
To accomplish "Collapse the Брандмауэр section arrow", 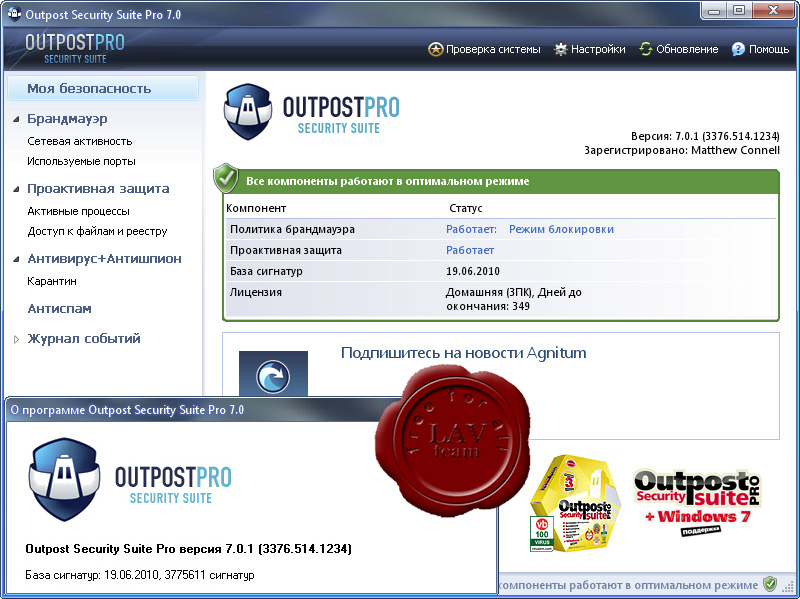I will click(x=16, y=119).
